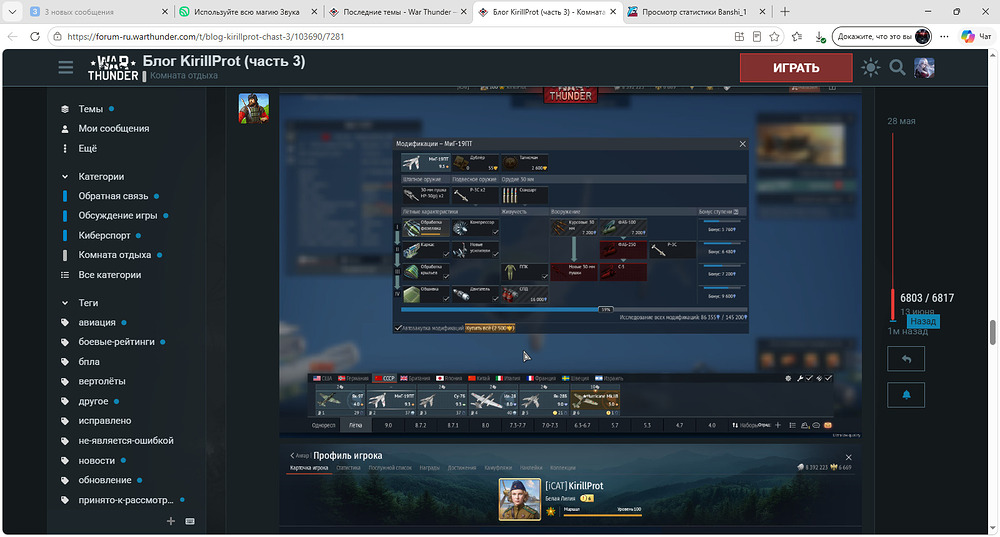Select the другое tag
The image size is (1000, 537).
pyautogui.click(x=93, y=401)
